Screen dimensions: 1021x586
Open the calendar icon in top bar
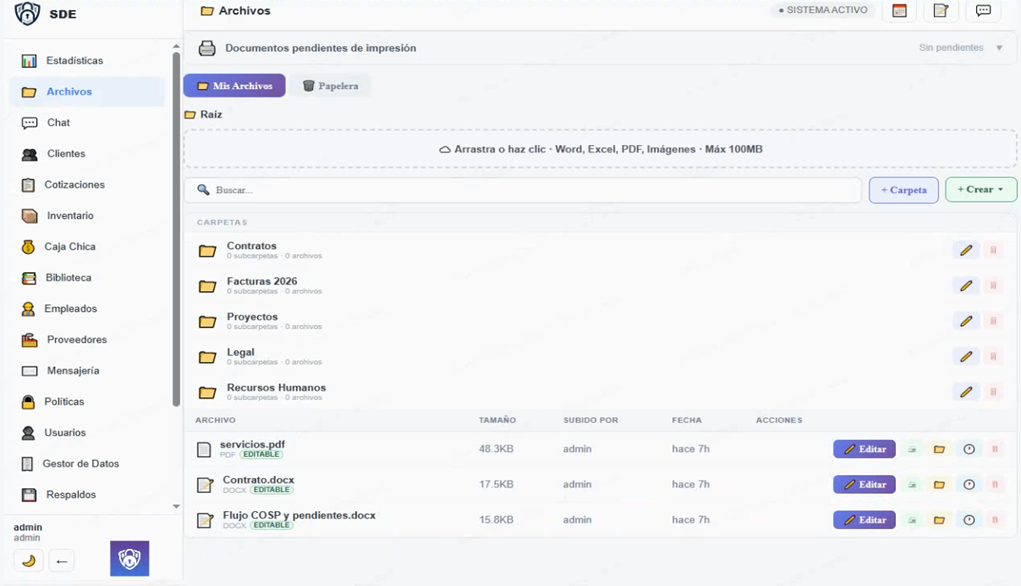coord(899,11)
